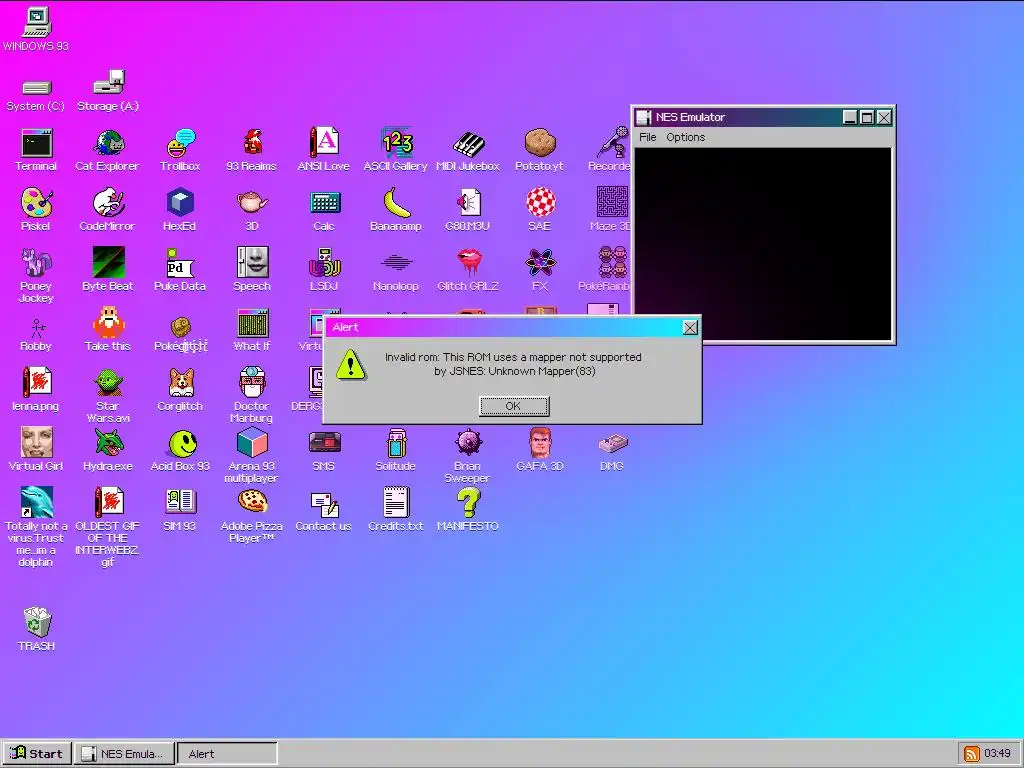
Task: Open Glitch GRLZ lips icon
Action: click(468, 263)
